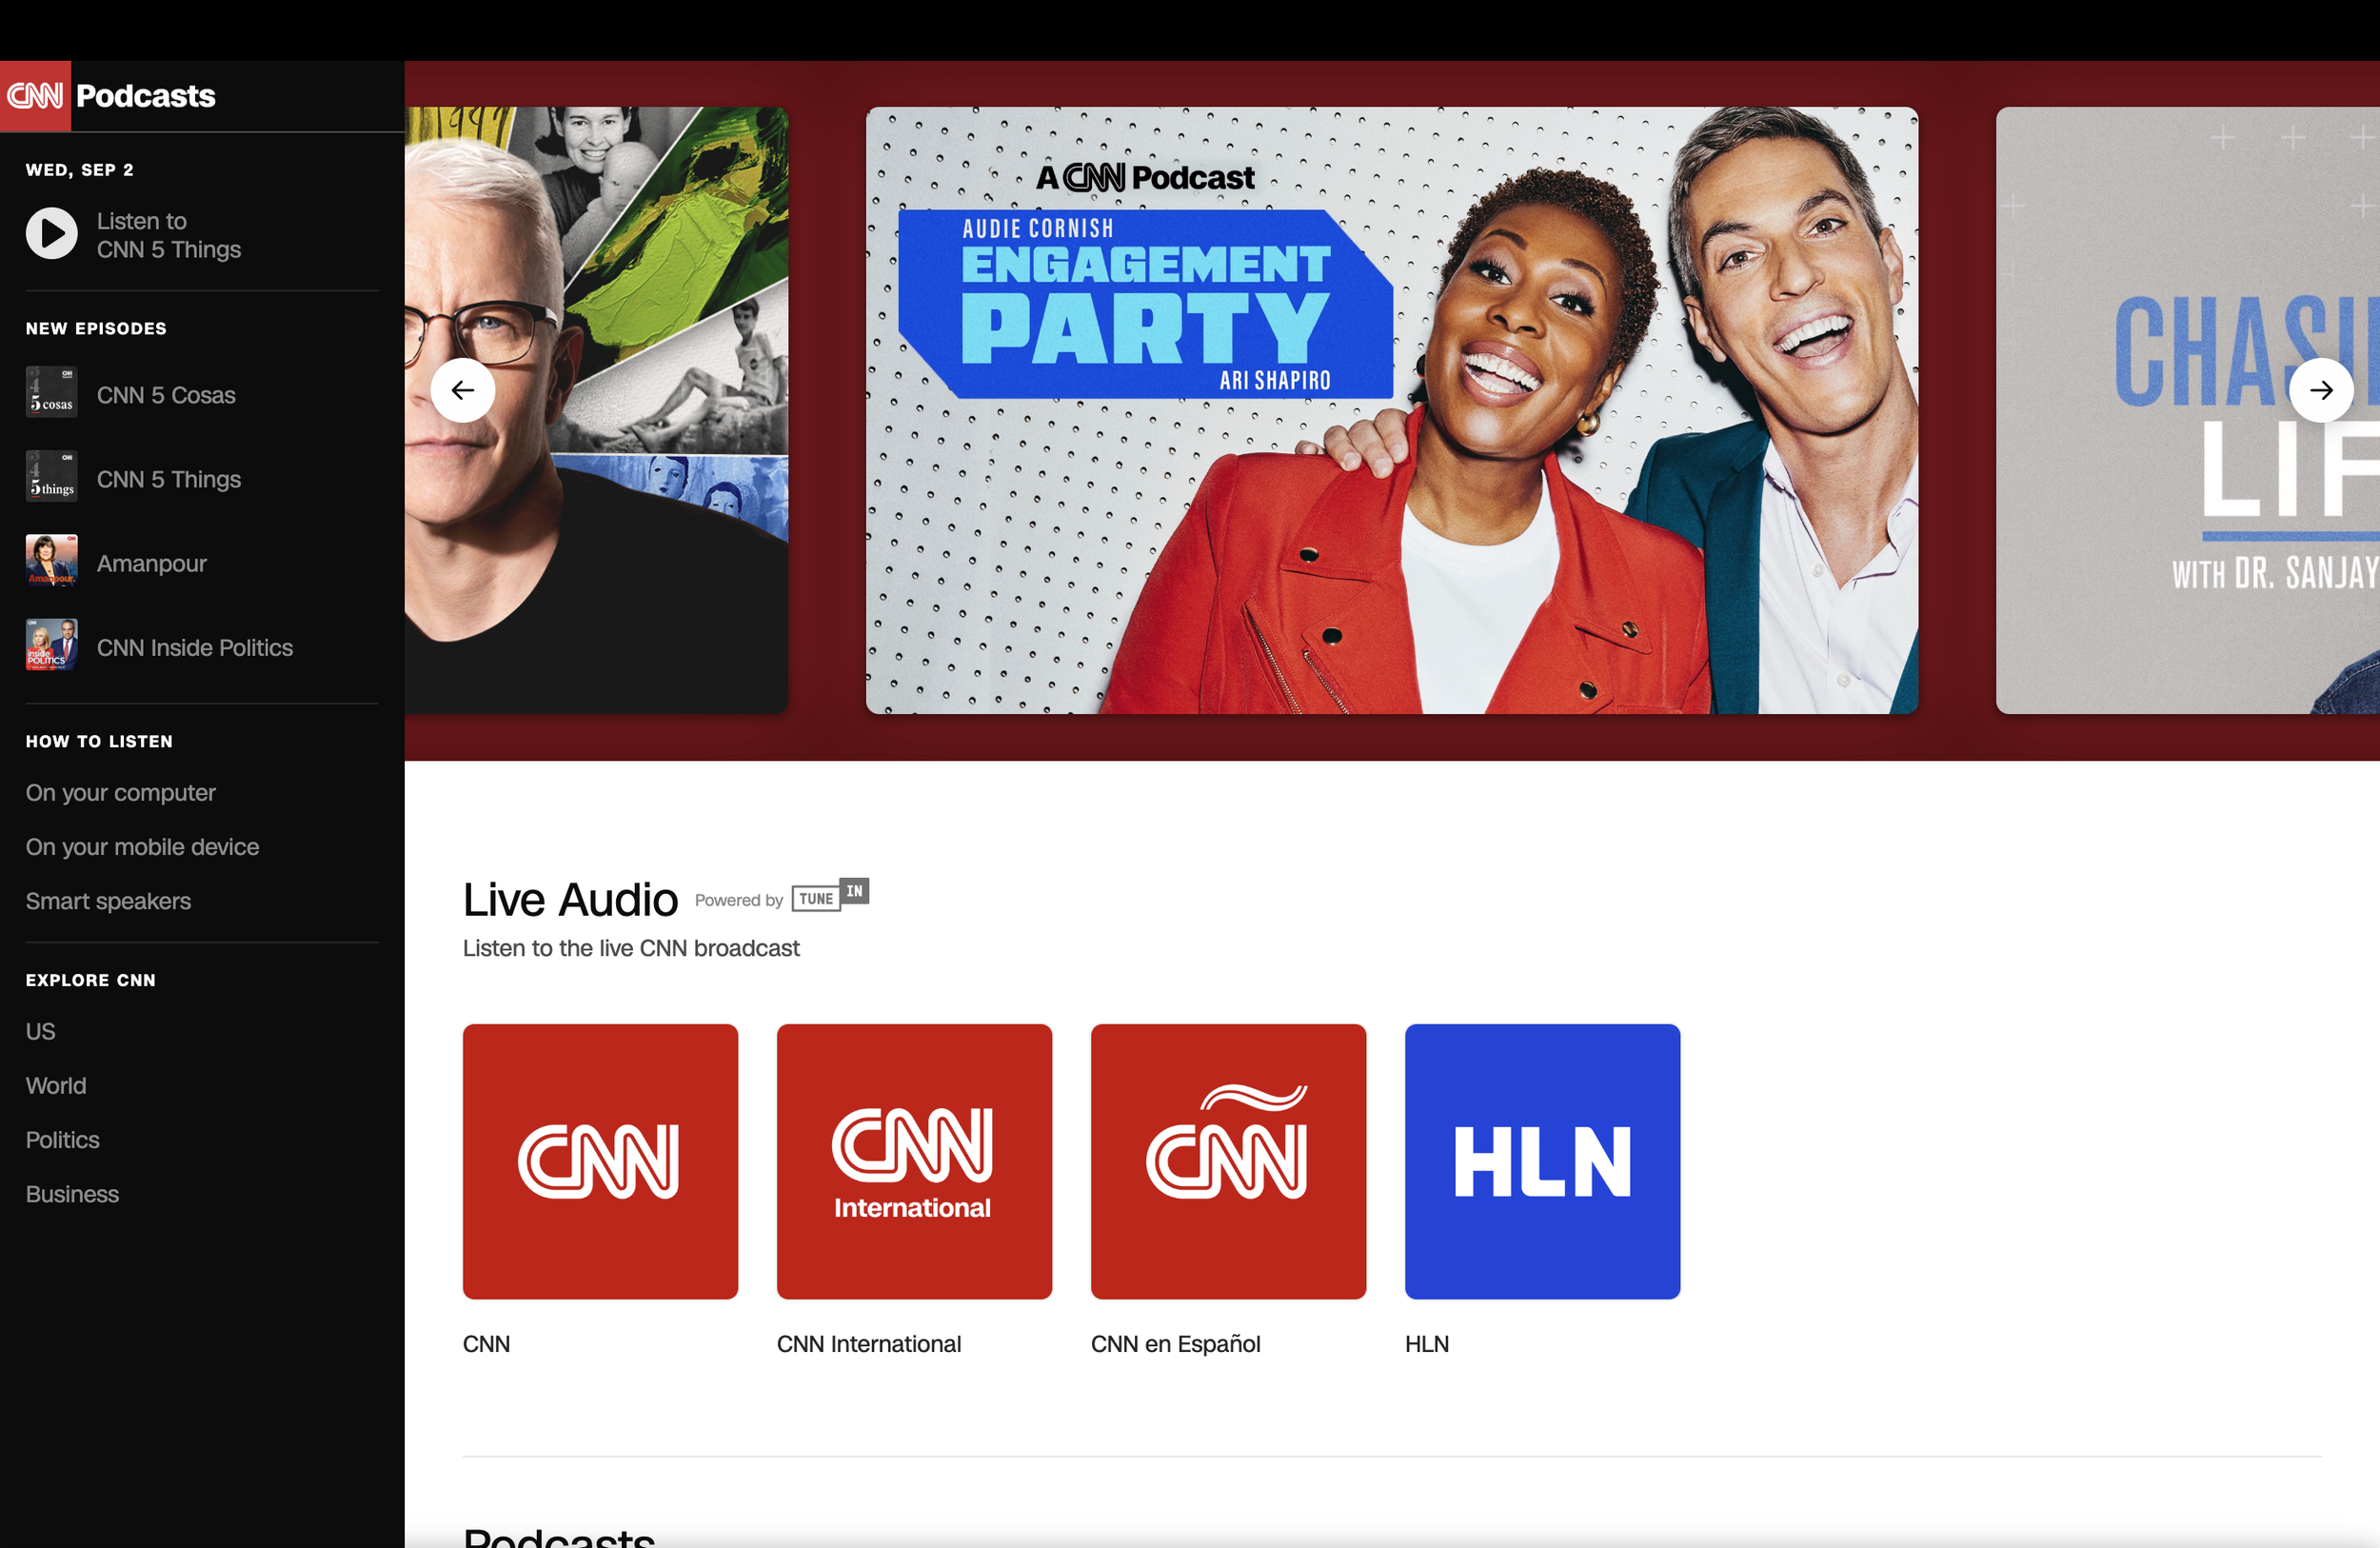Select the CNN 5 Things link under New Episodes

pyautogui.click(x=169, y=479)
